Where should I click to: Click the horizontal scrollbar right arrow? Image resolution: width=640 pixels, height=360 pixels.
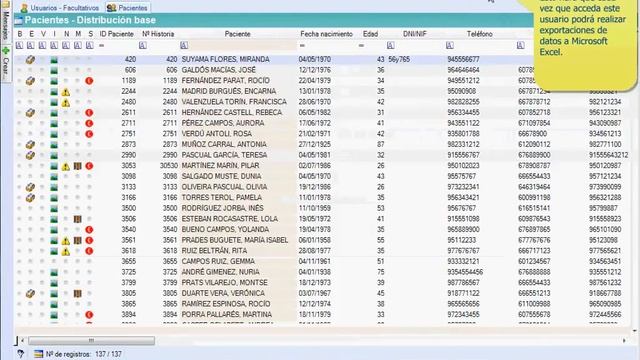point(624,340)
